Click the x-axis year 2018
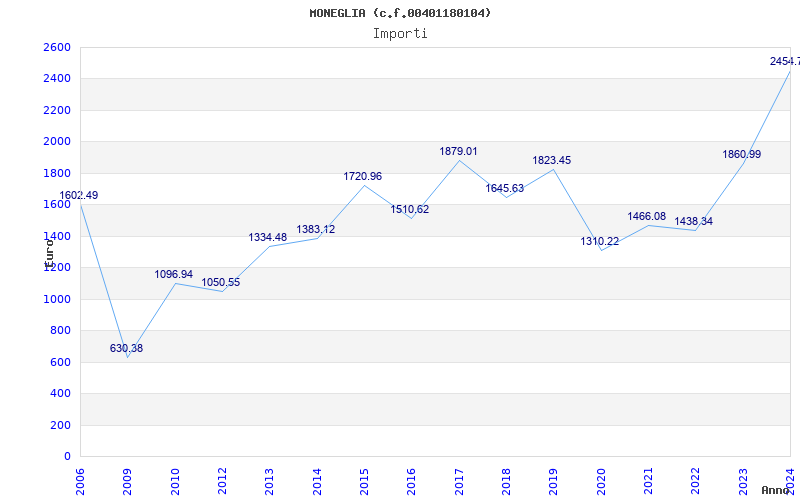Screen dimensions: 800x500 (506, 481)
